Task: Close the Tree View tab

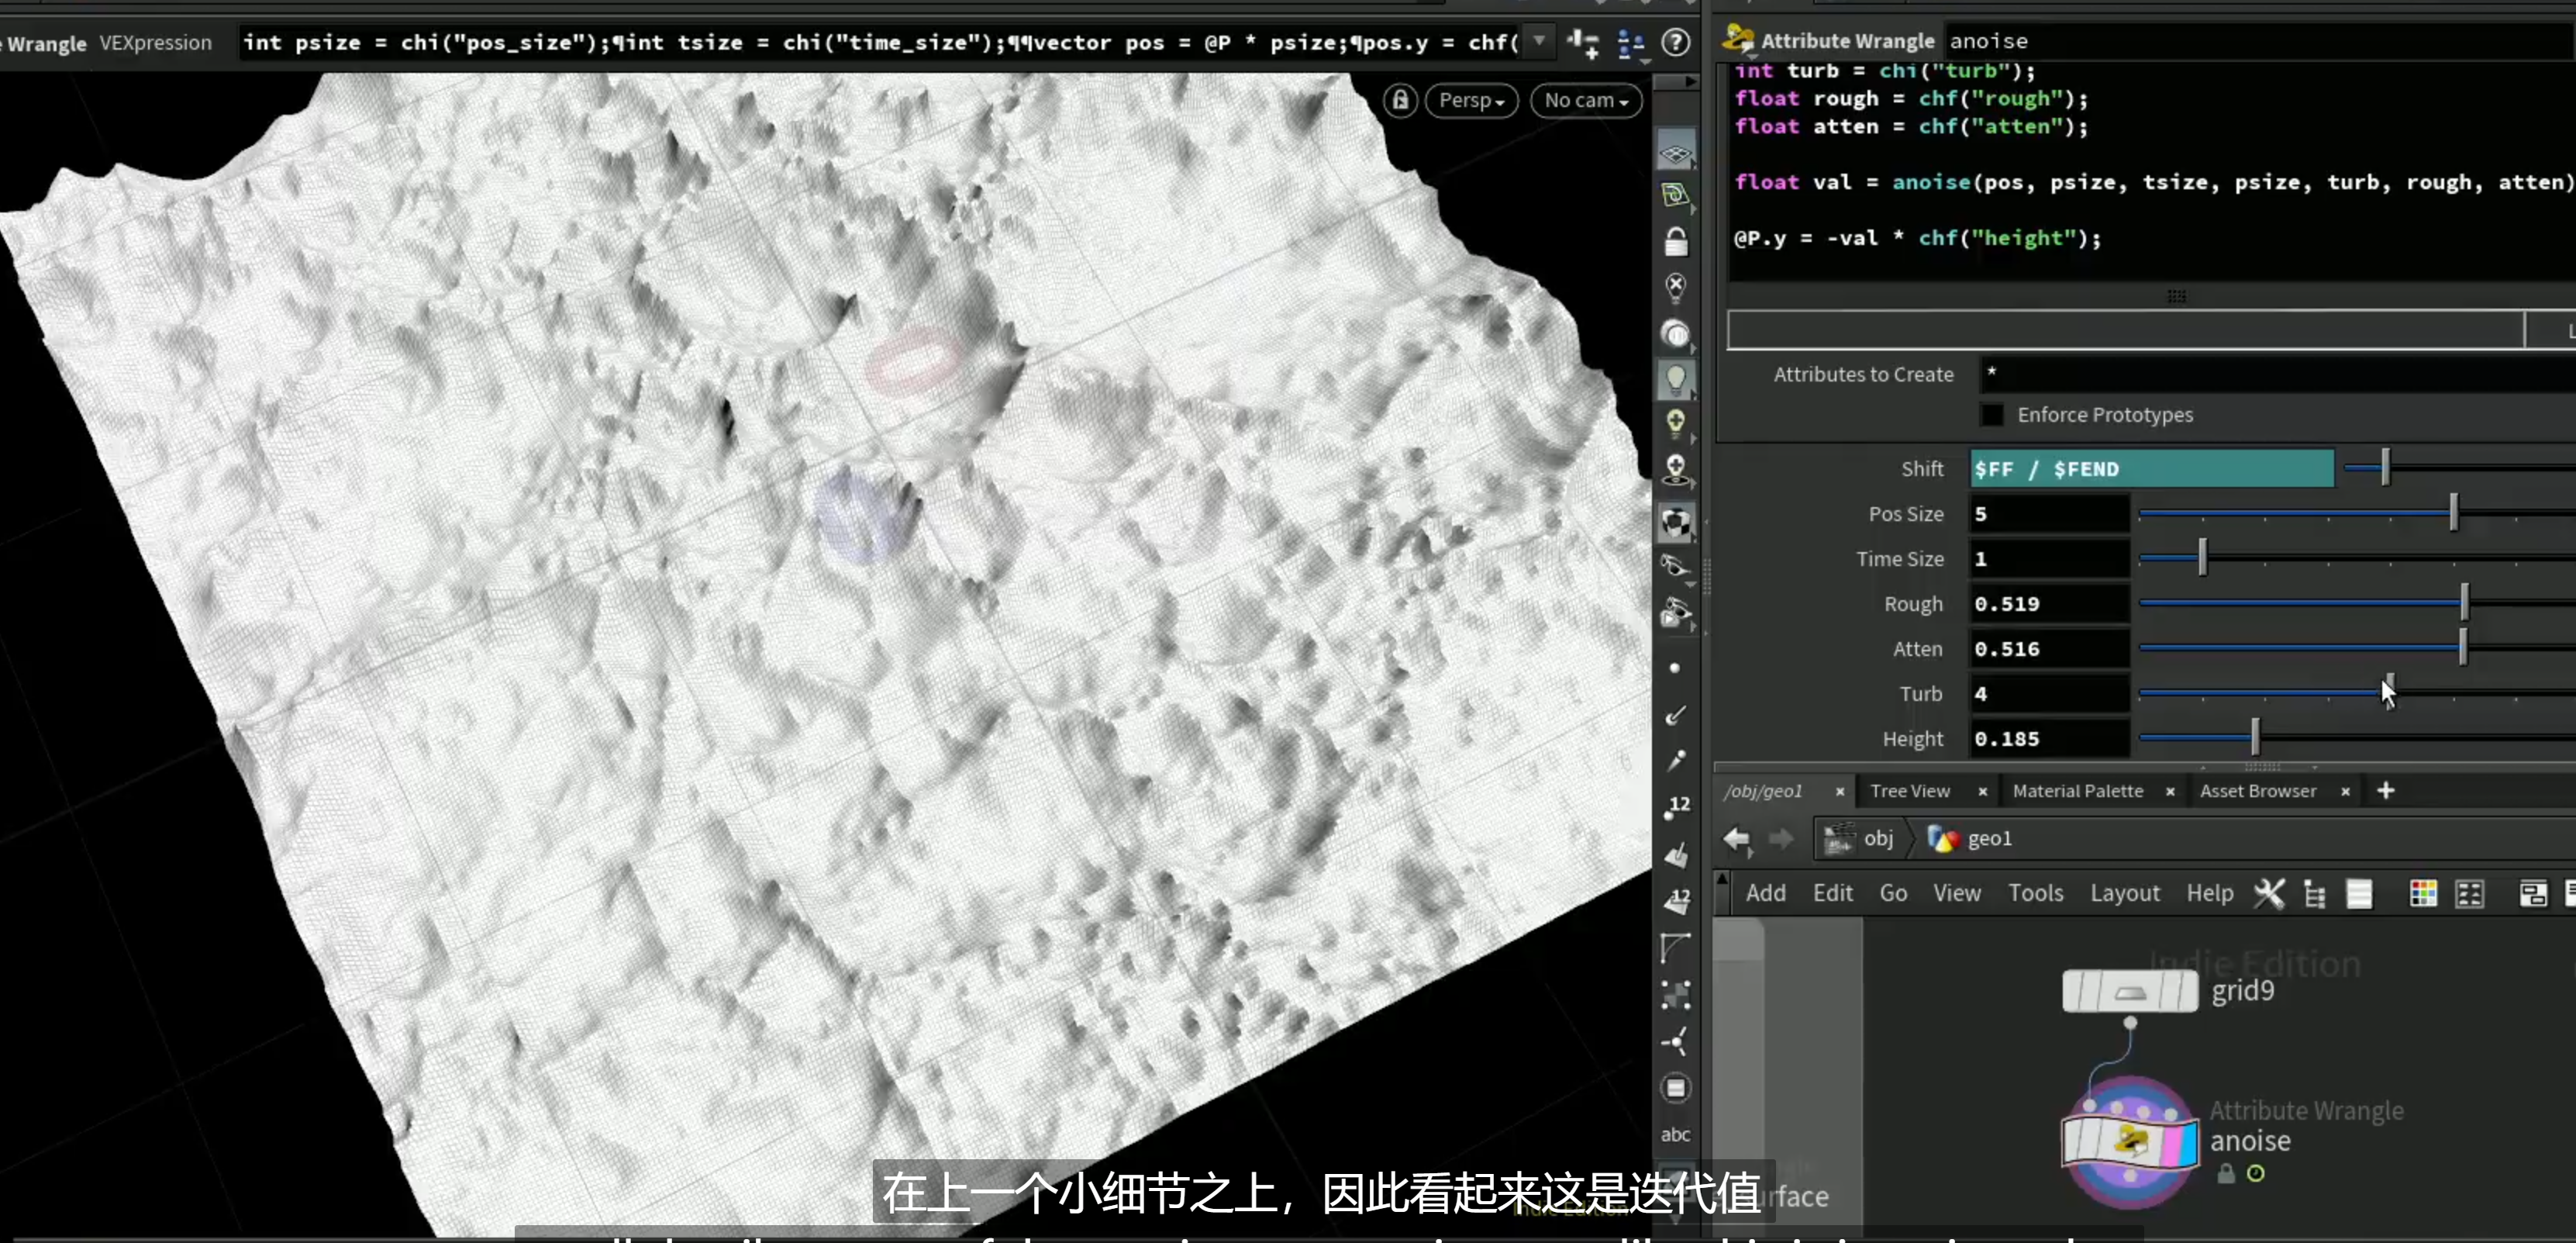Action: [x=1983, y=791]
